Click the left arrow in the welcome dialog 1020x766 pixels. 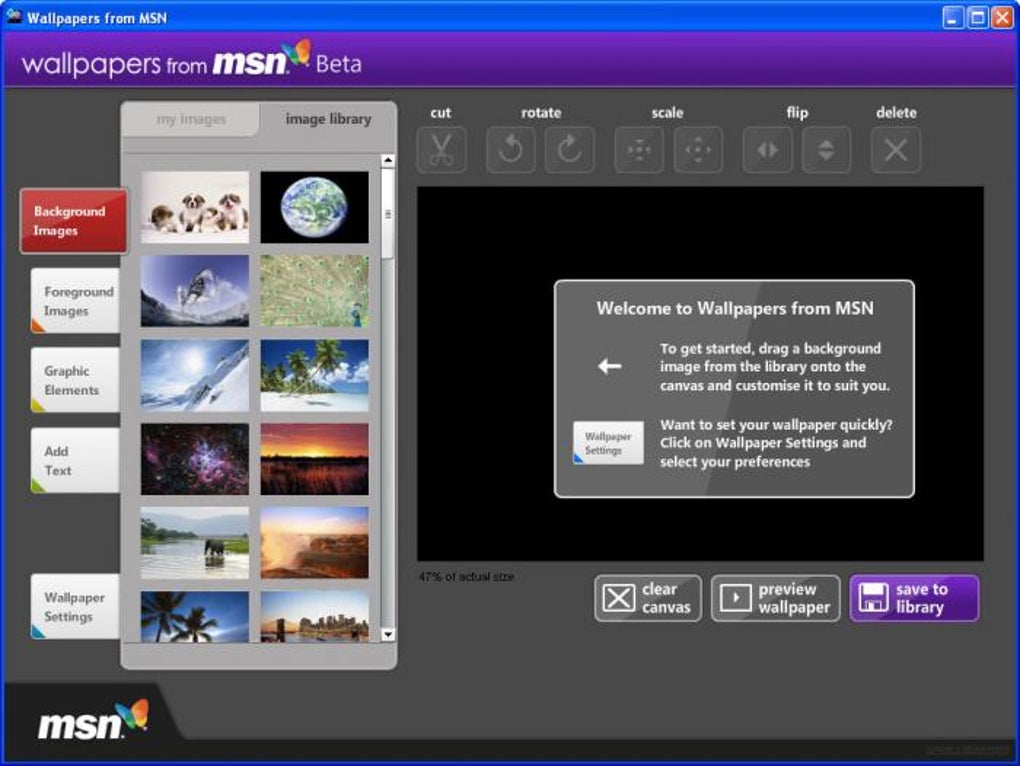pos(610,366)
